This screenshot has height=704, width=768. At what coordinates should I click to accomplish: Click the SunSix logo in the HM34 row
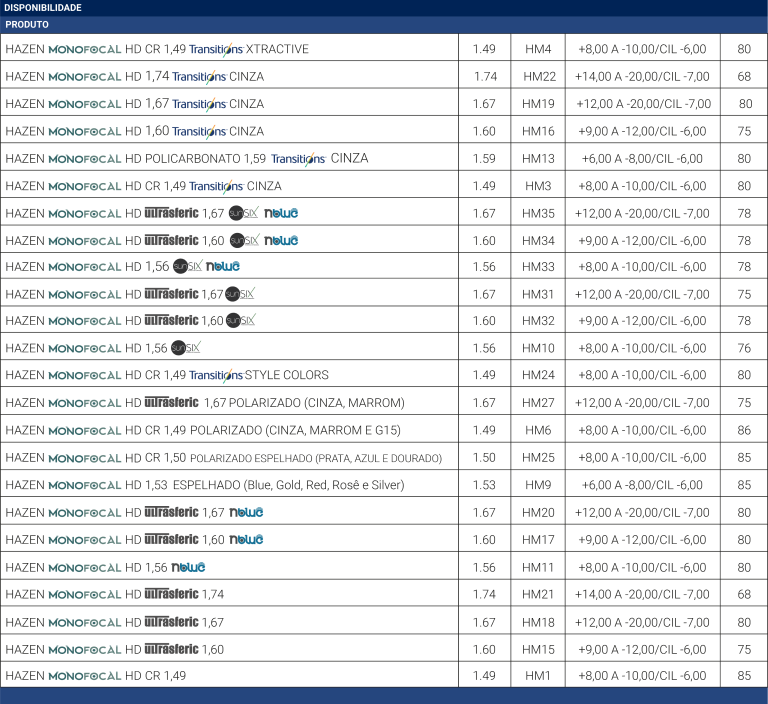[x=244, y=240]
